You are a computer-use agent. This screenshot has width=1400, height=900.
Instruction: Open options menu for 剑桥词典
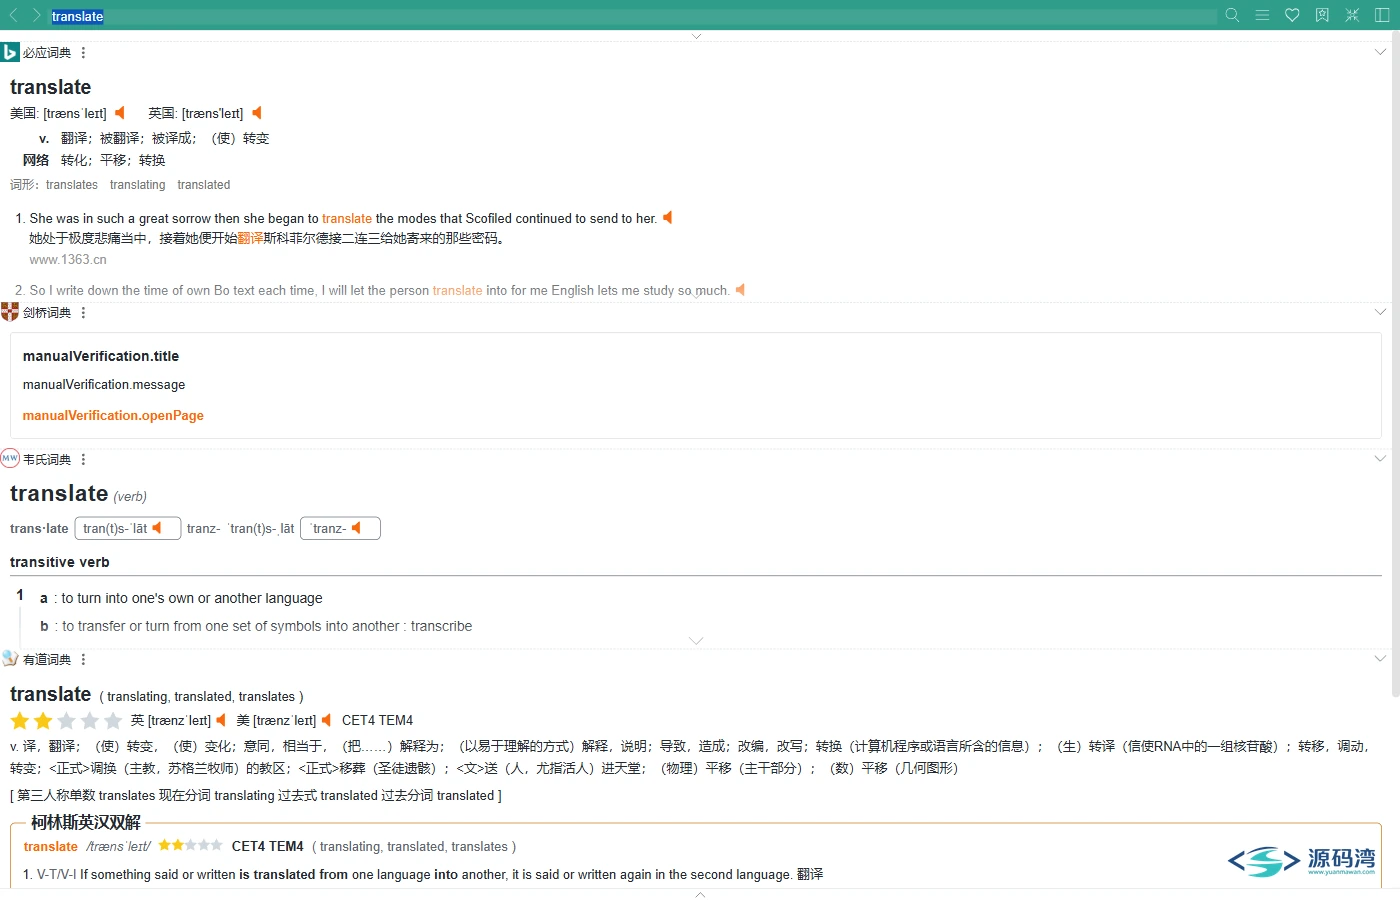(x=83, y=313)
